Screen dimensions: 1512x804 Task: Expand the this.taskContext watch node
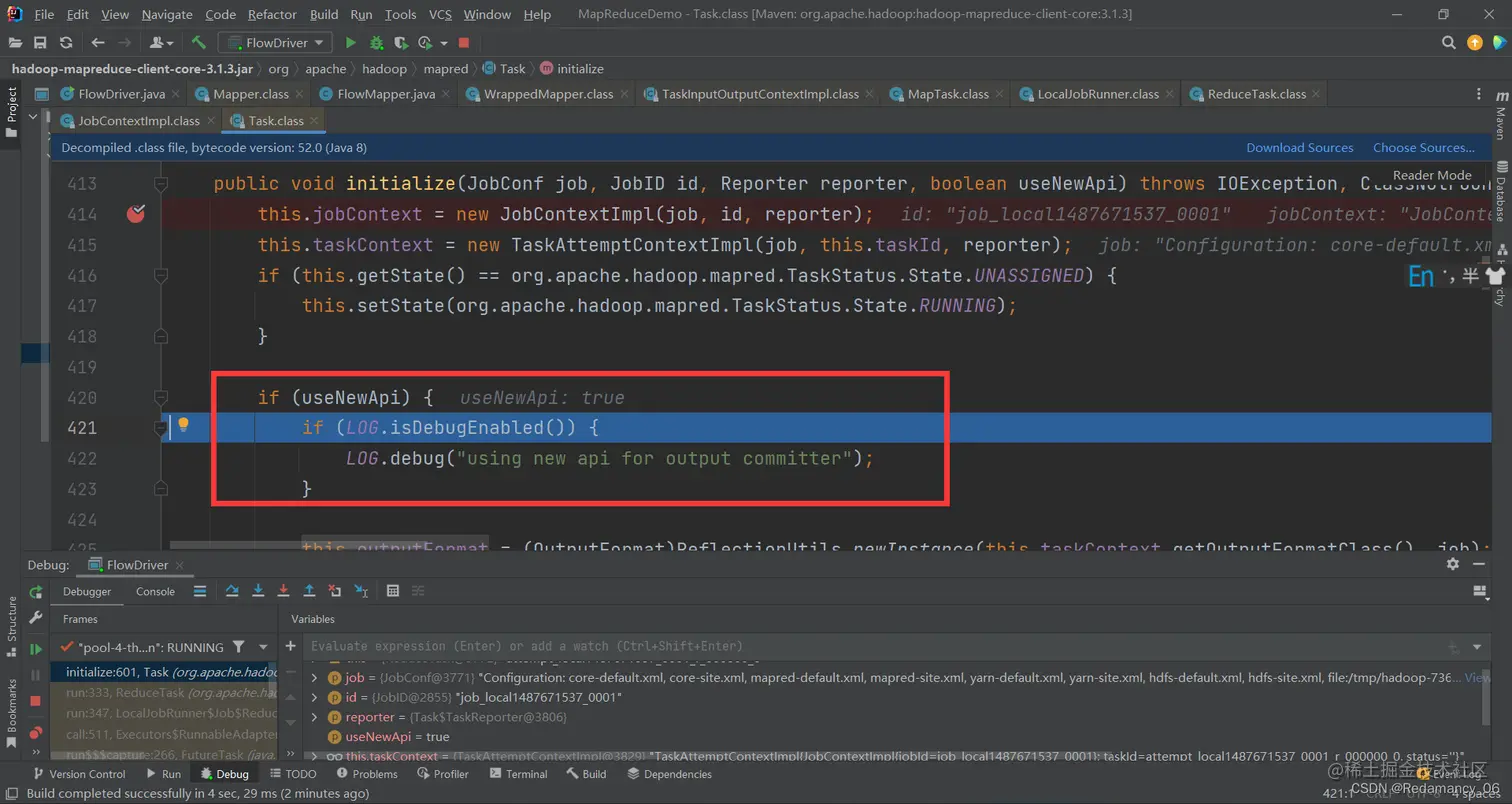315,756
